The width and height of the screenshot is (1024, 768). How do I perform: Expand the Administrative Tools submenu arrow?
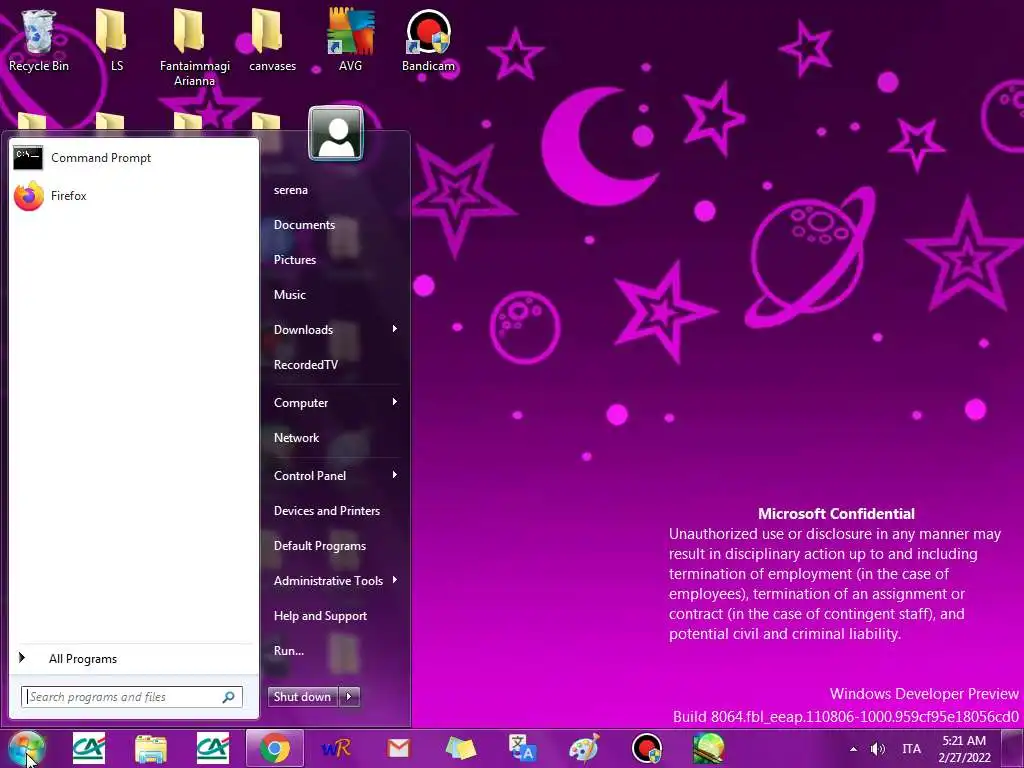coord(394,581)
